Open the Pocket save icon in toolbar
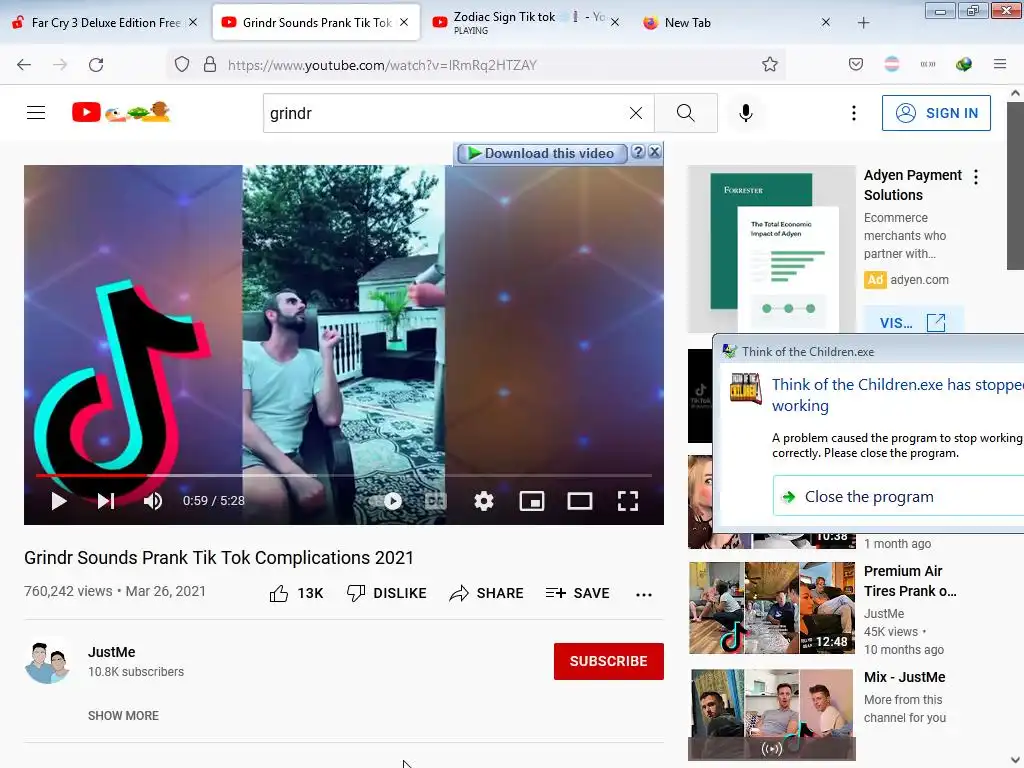 [856, 64]
